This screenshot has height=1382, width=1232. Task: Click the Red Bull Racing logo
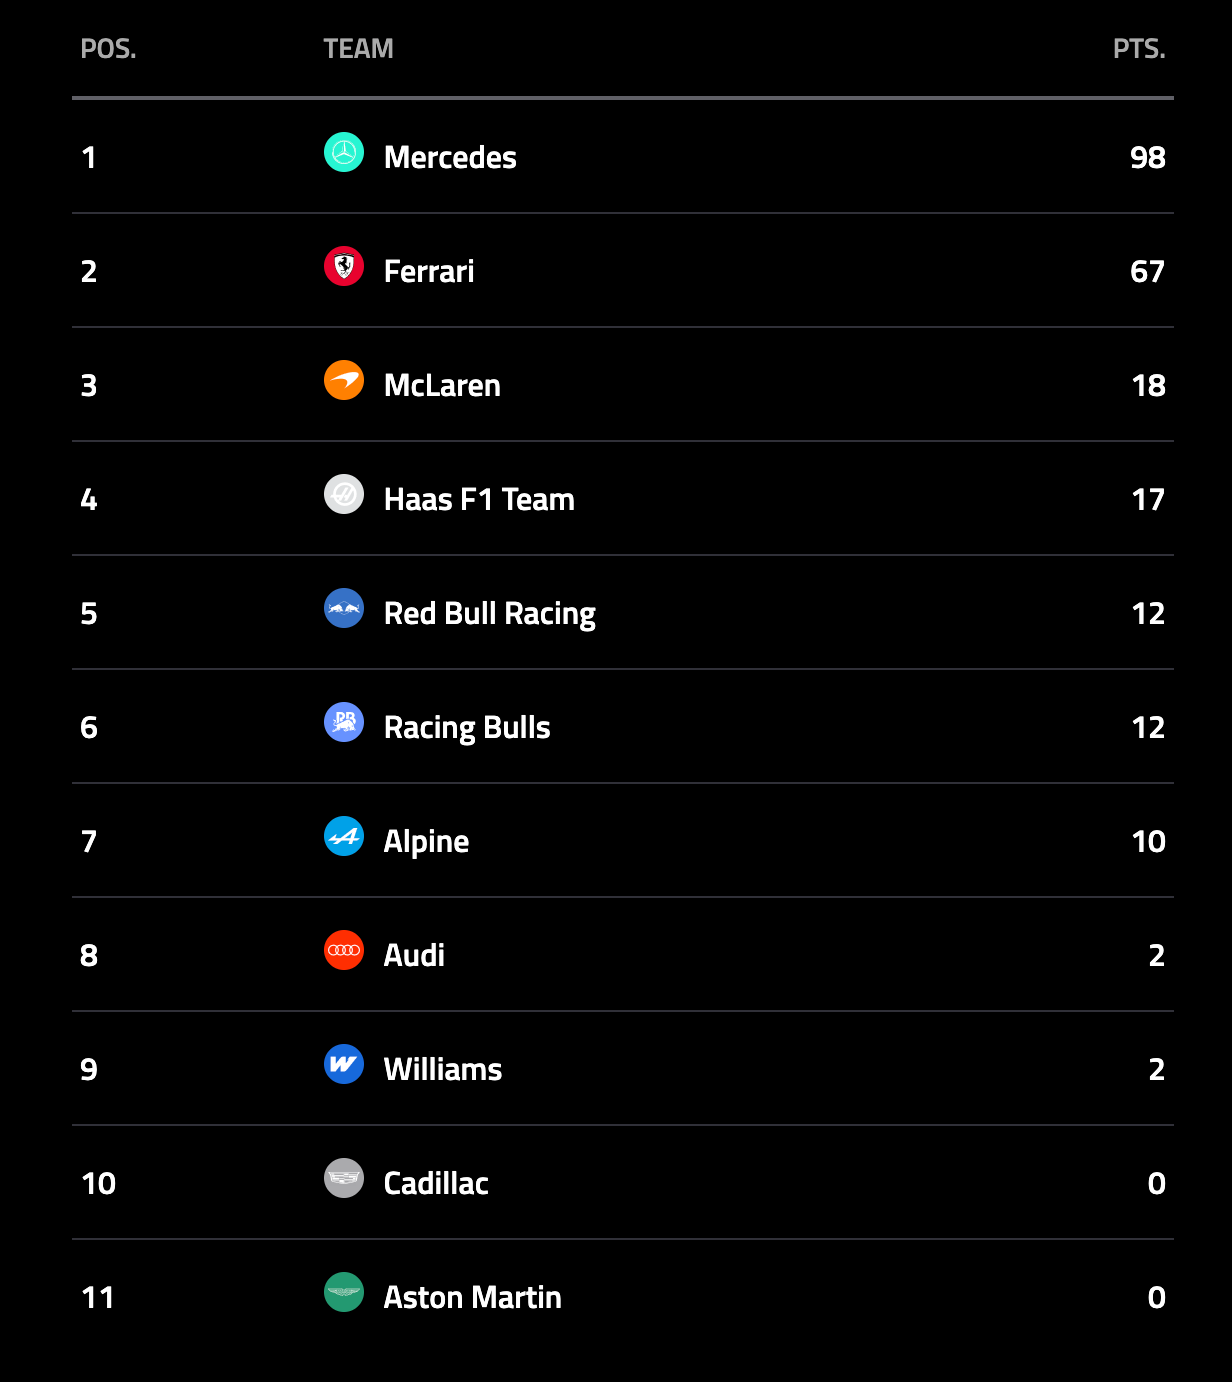point(344,608)
